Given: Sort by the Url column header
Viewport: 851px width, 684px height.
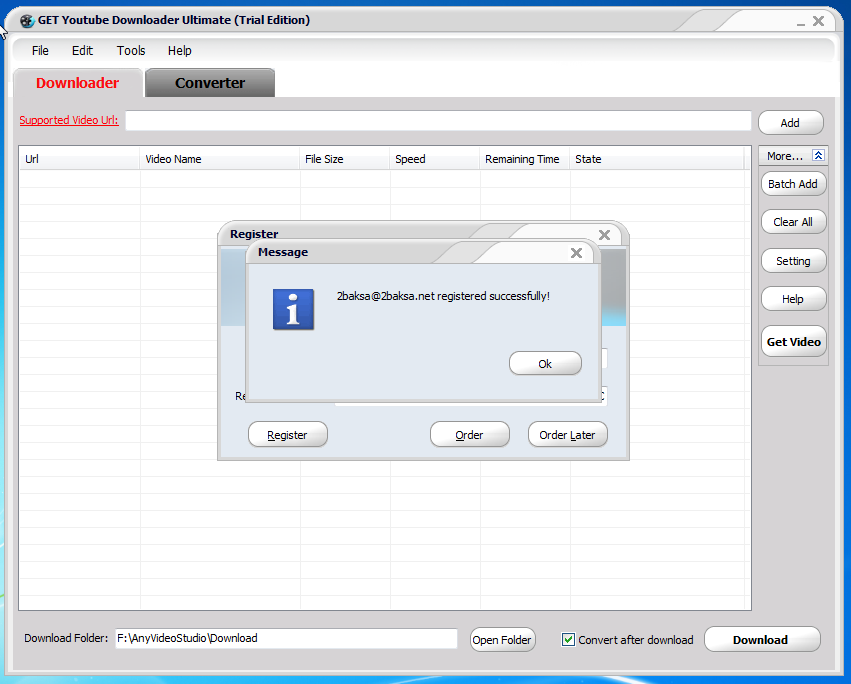Looking at the screenshot, I should [80, 159].
